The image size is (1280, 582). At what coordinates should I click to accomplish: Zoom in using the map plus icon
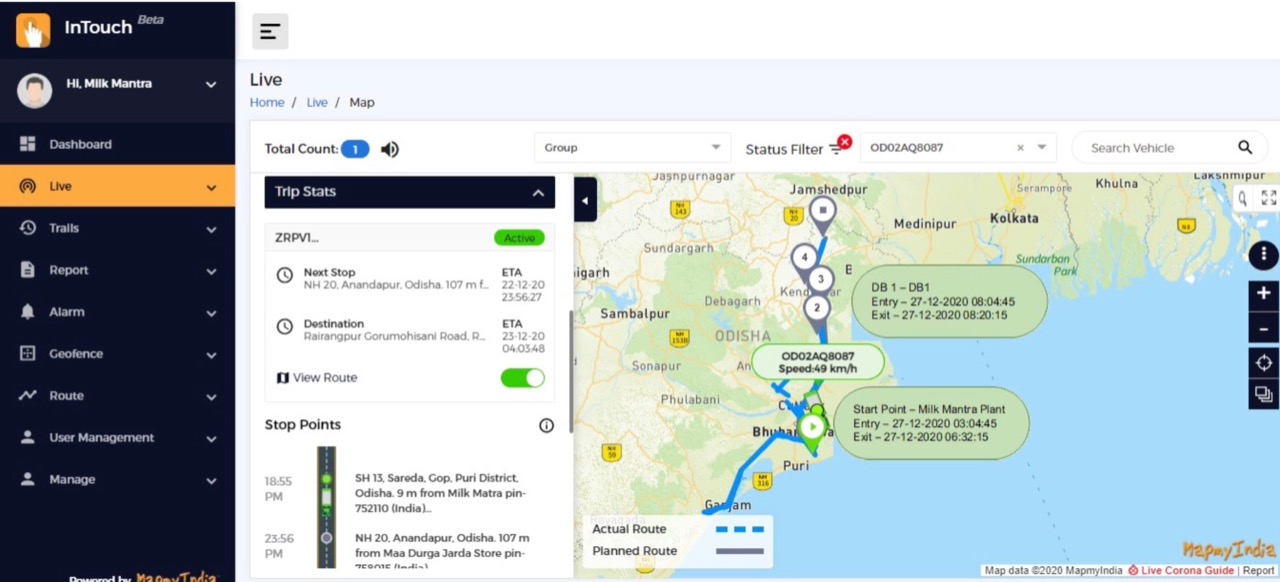point(1263,293)
